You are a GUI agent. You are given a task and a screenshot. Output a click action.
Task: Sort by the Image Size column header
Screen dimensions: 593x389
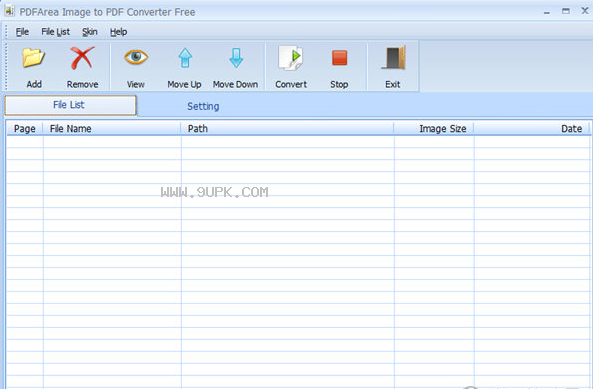[x=434, y=129]
